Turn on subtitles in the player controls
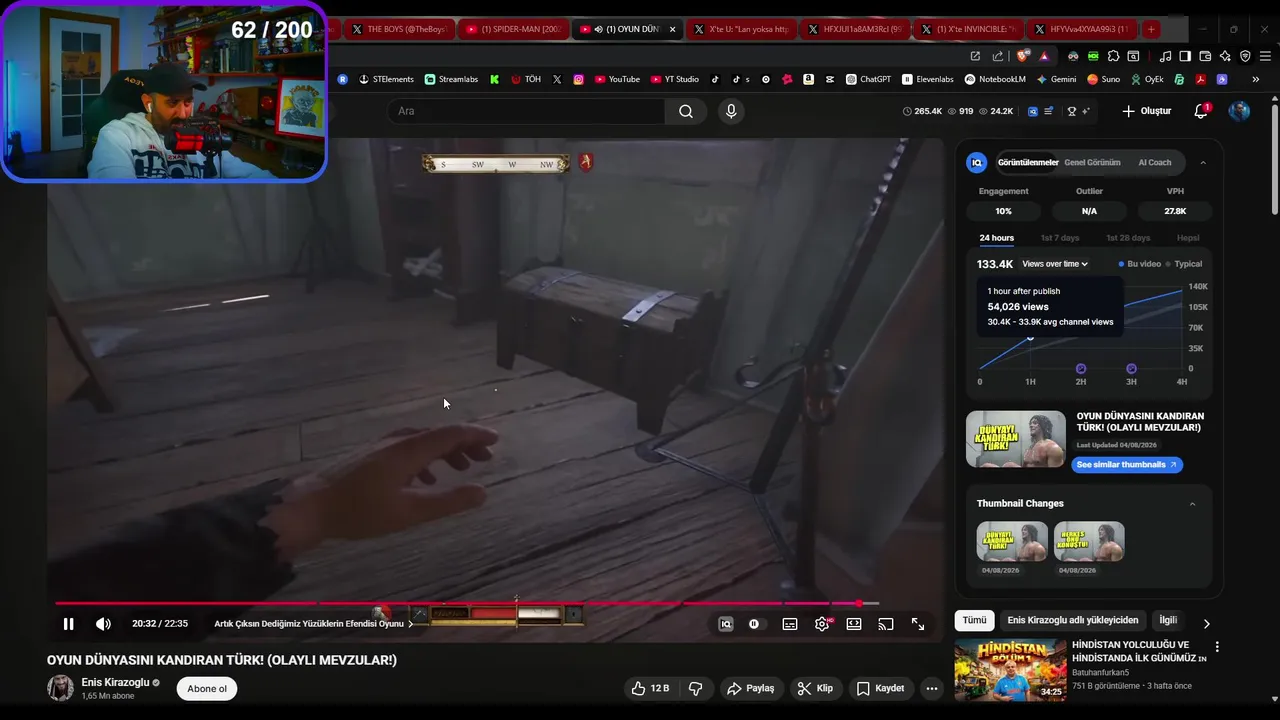Screen dimensions: 1280x720 point(790,624)
